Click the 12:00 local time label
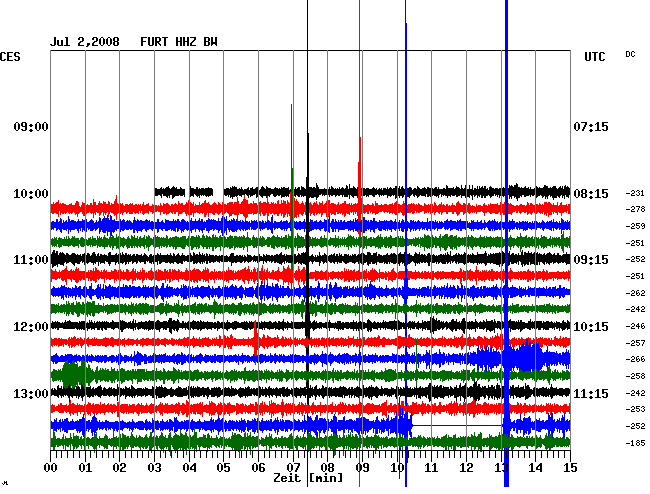Viewport: 650px width, 494px height. (31, 327)
